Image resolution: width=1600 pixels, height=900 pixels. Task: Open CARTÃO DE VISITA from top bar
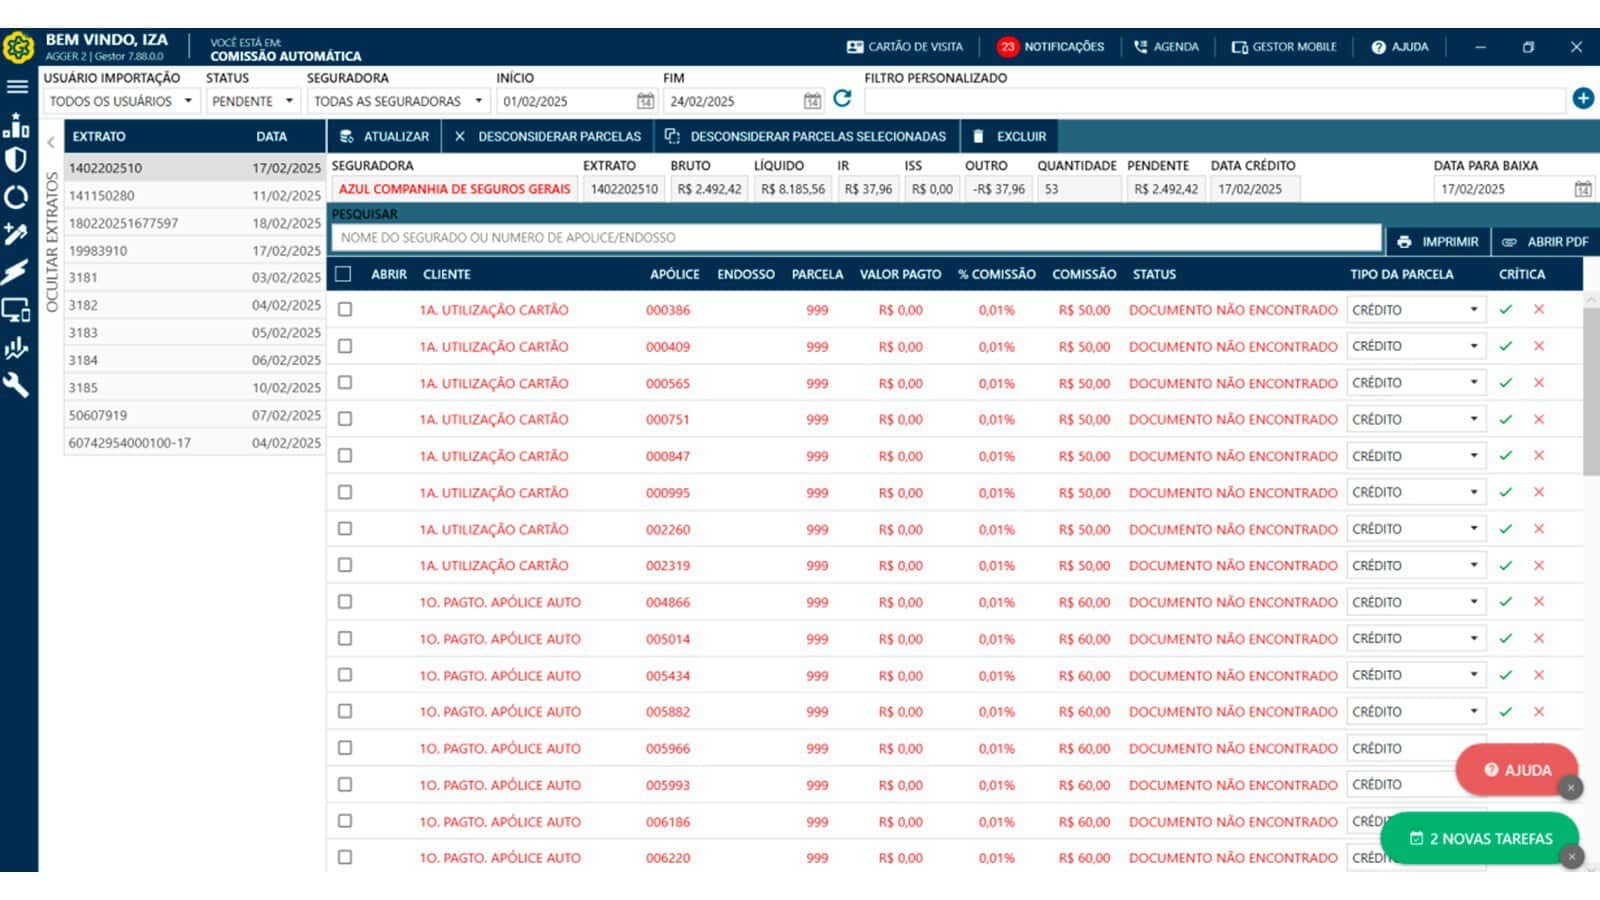click(905, 47)
